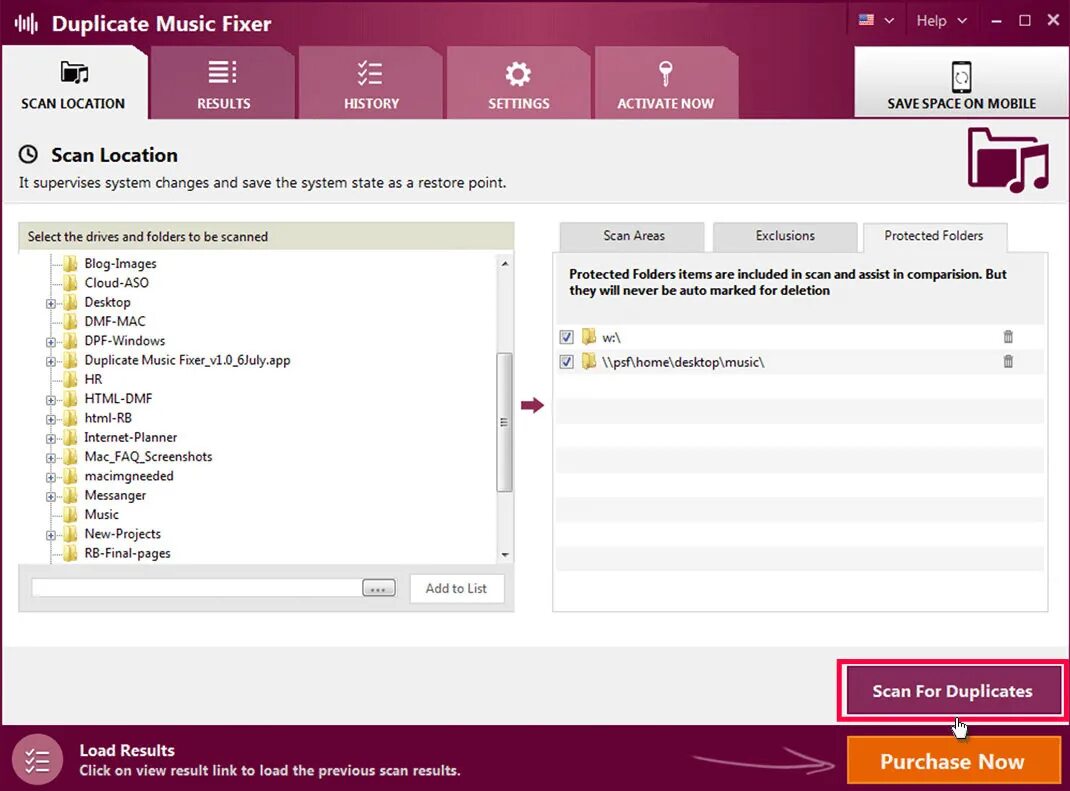Screen dimensions: 1070x791
Task: Expand the HTML-DMF folder node
Action: pos(51,400)
